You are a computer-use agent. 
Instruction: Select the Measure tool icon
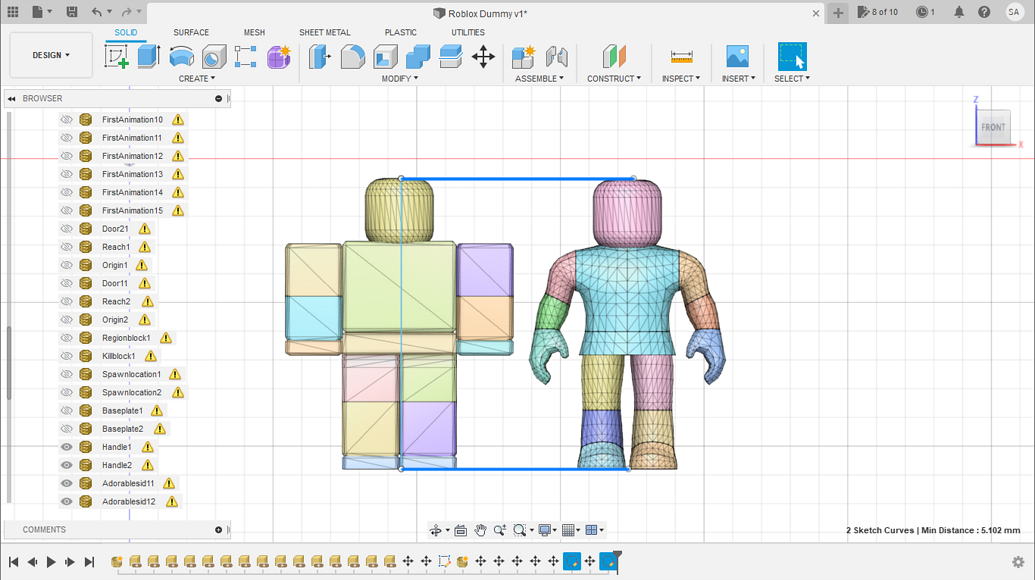pyautogui.click(x=681, y=57)
